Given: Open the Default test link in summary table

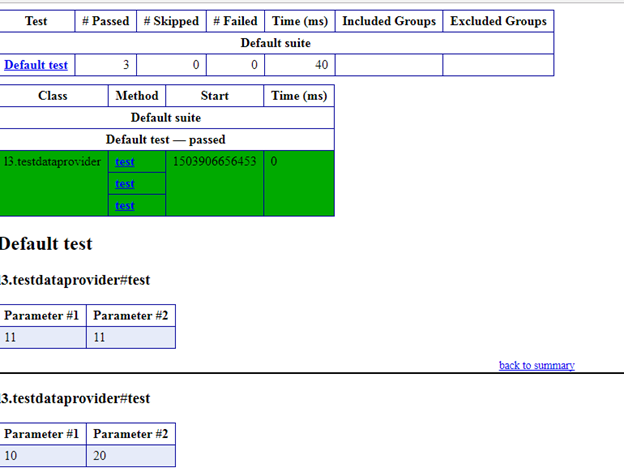Looking at the screenshot, I should tap(36, 65).
